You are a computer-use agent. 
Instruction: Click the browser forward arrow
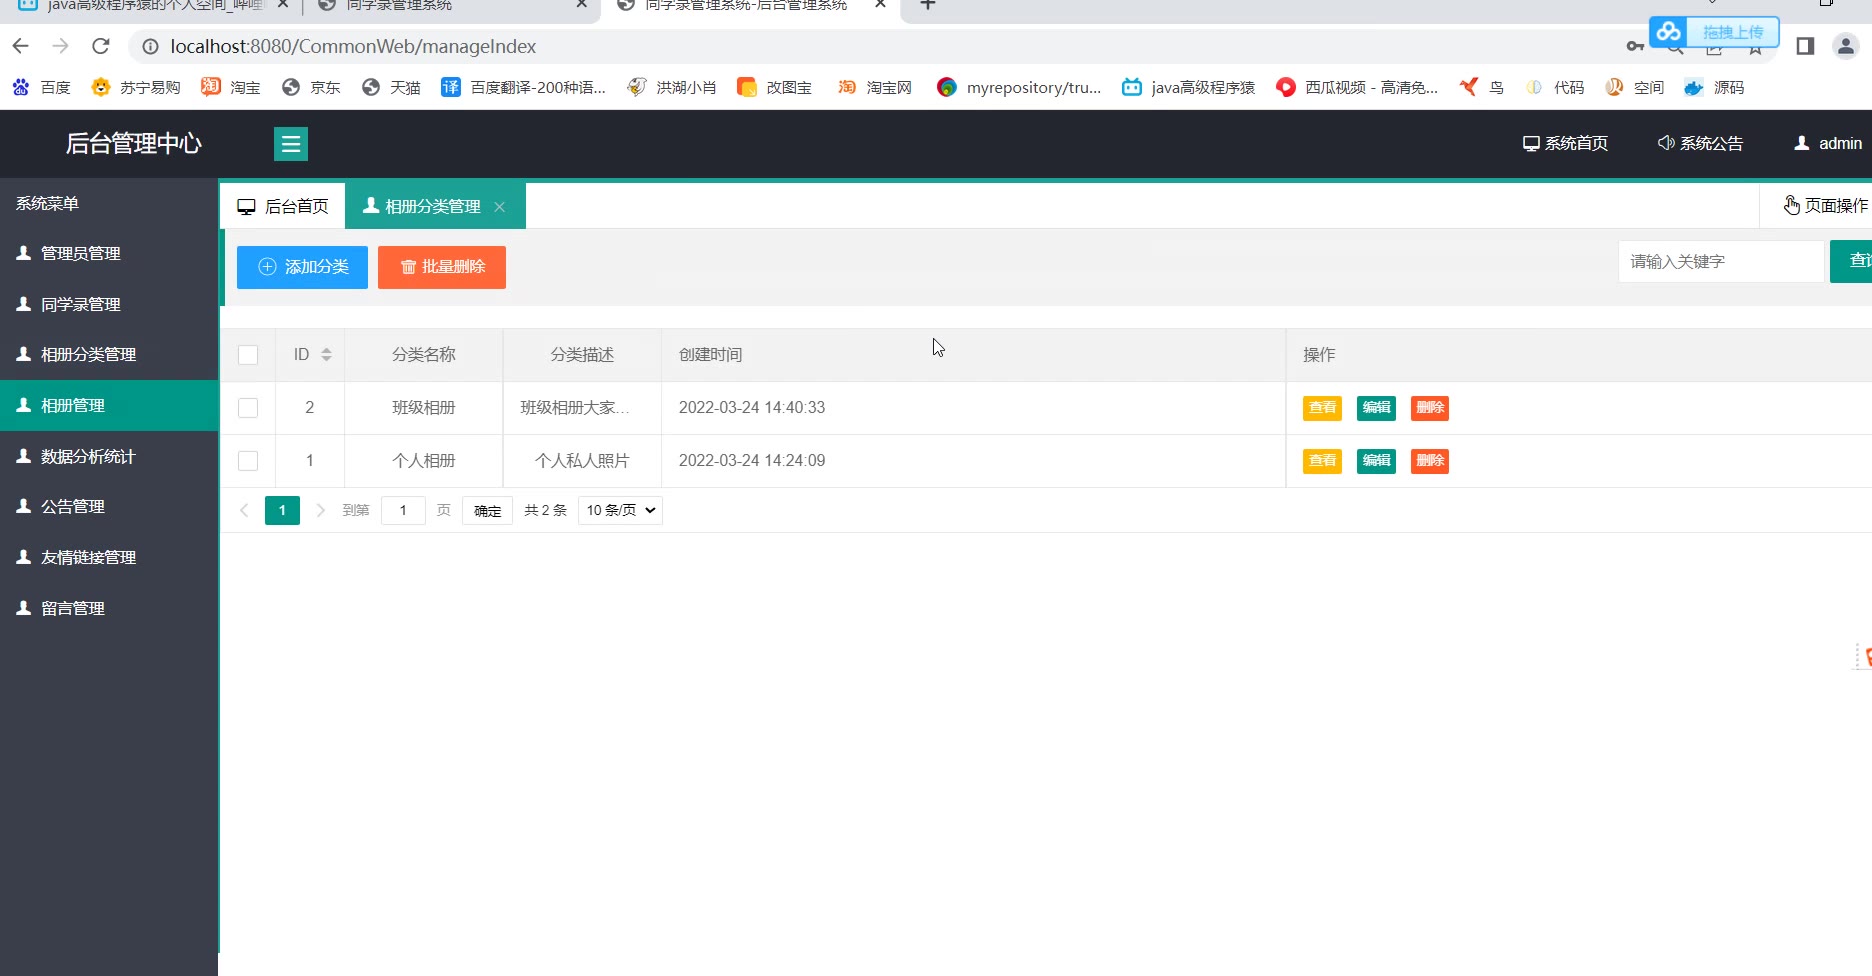tap(60, 46)
